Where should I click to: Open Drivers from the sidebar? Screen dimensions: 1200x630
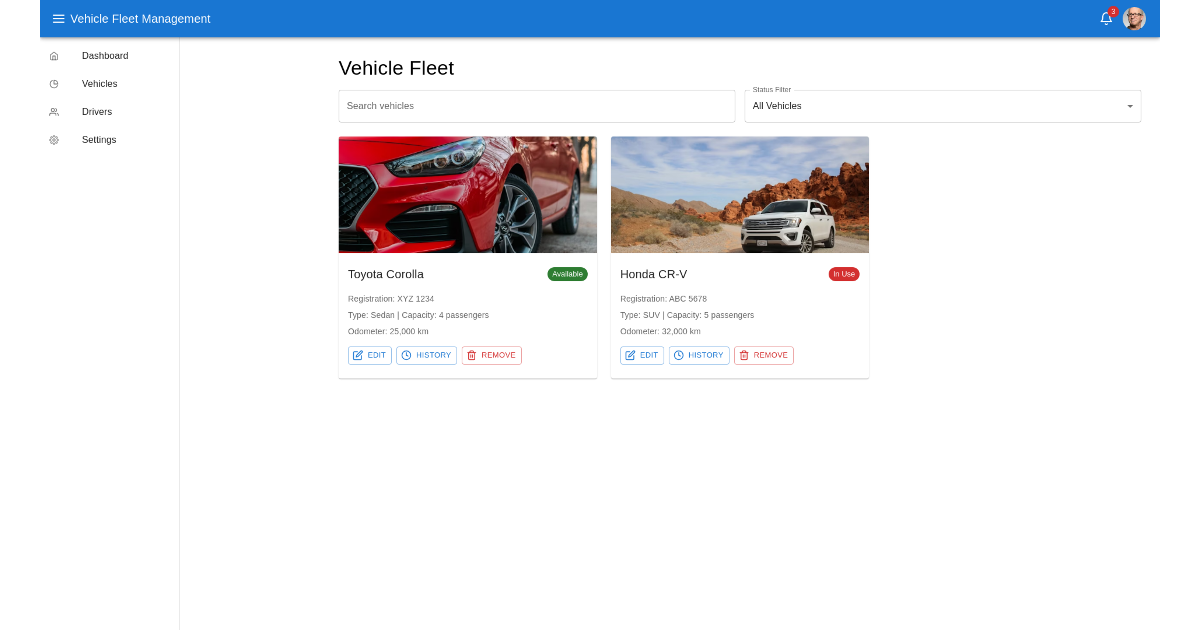[97, 112]
